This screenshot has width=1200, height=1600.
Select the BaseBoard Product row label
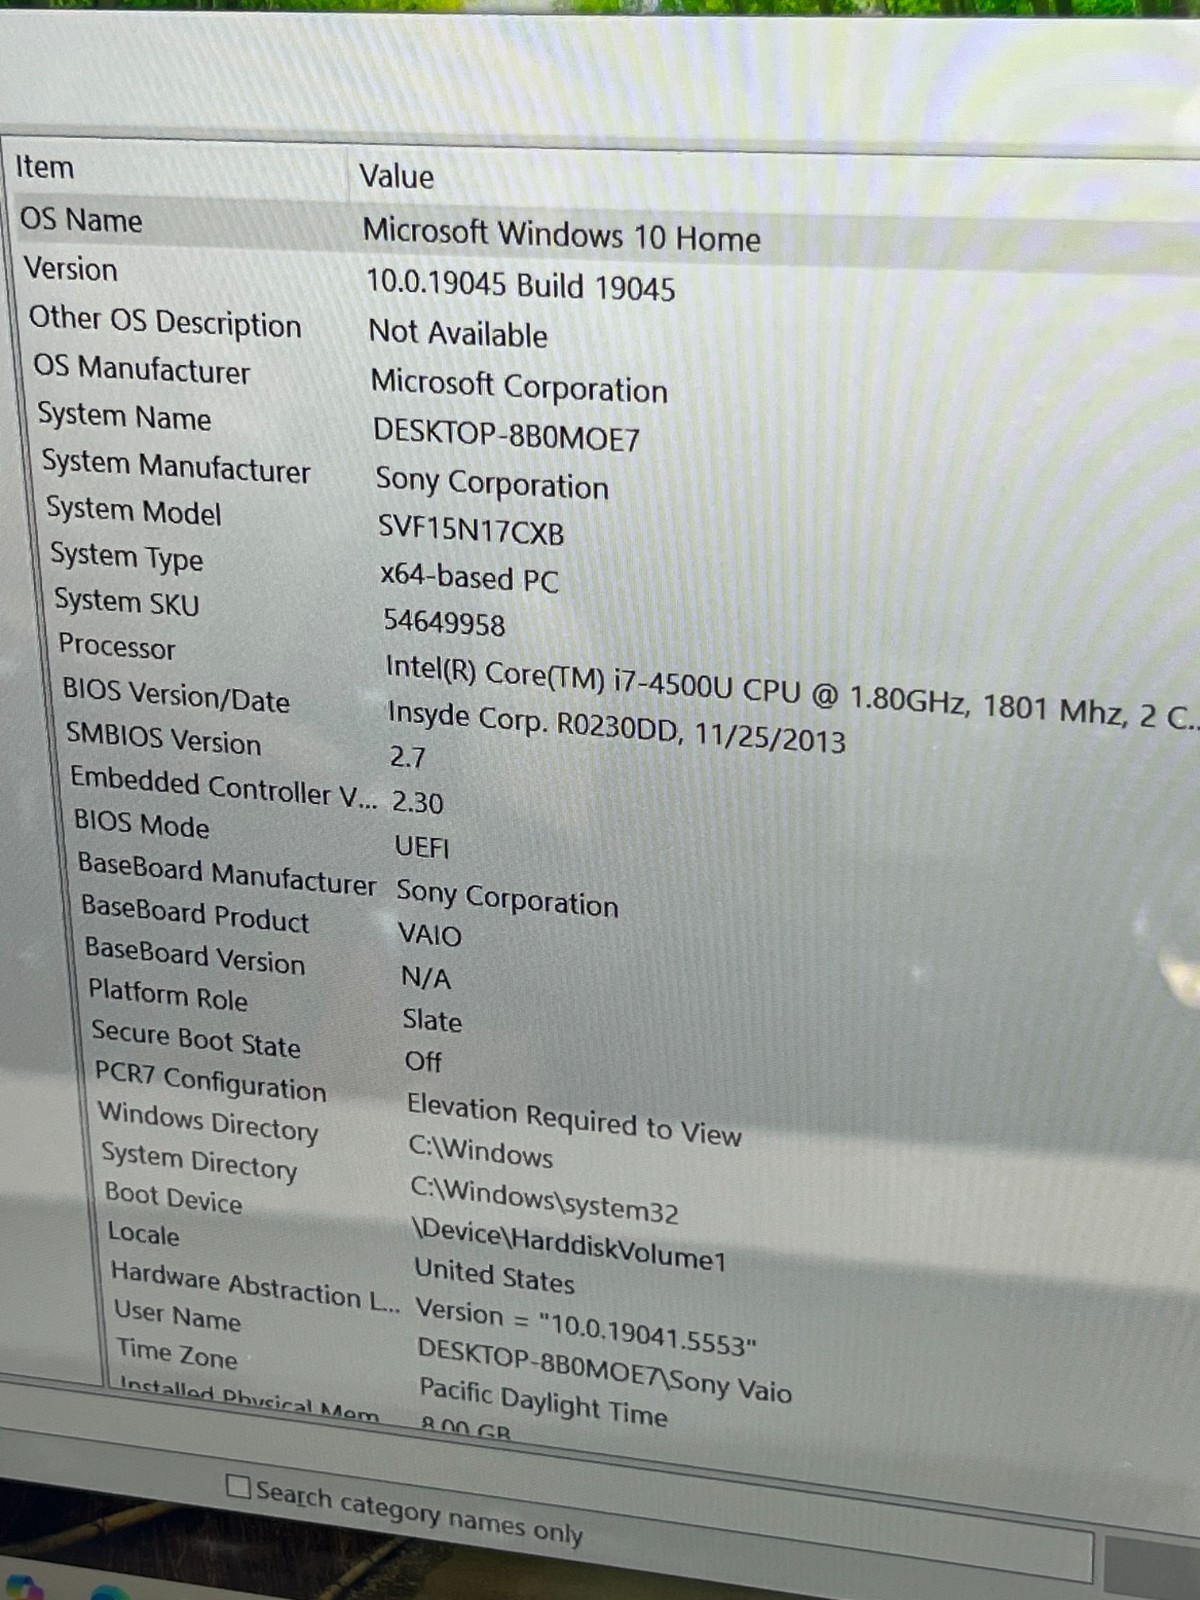click(x=196, y=914)
